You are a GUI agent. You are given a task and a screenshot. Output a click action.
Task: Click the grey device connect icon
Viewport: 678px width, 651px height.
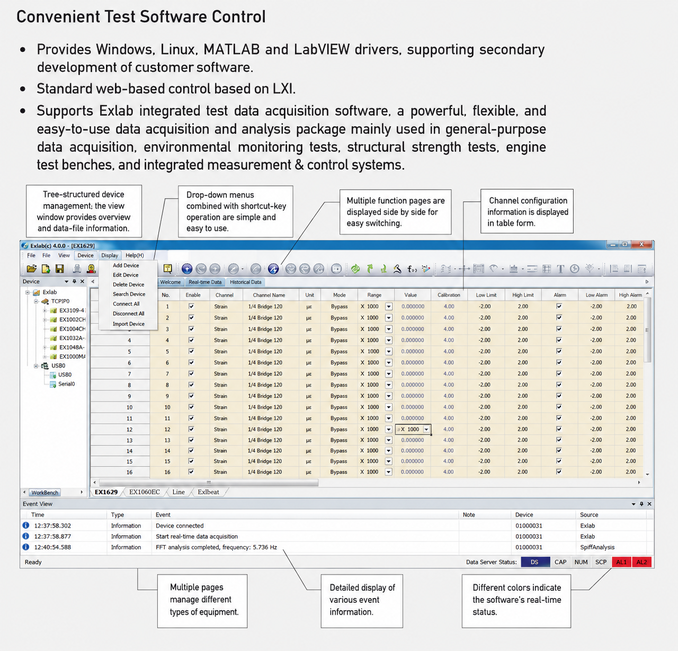77,269
